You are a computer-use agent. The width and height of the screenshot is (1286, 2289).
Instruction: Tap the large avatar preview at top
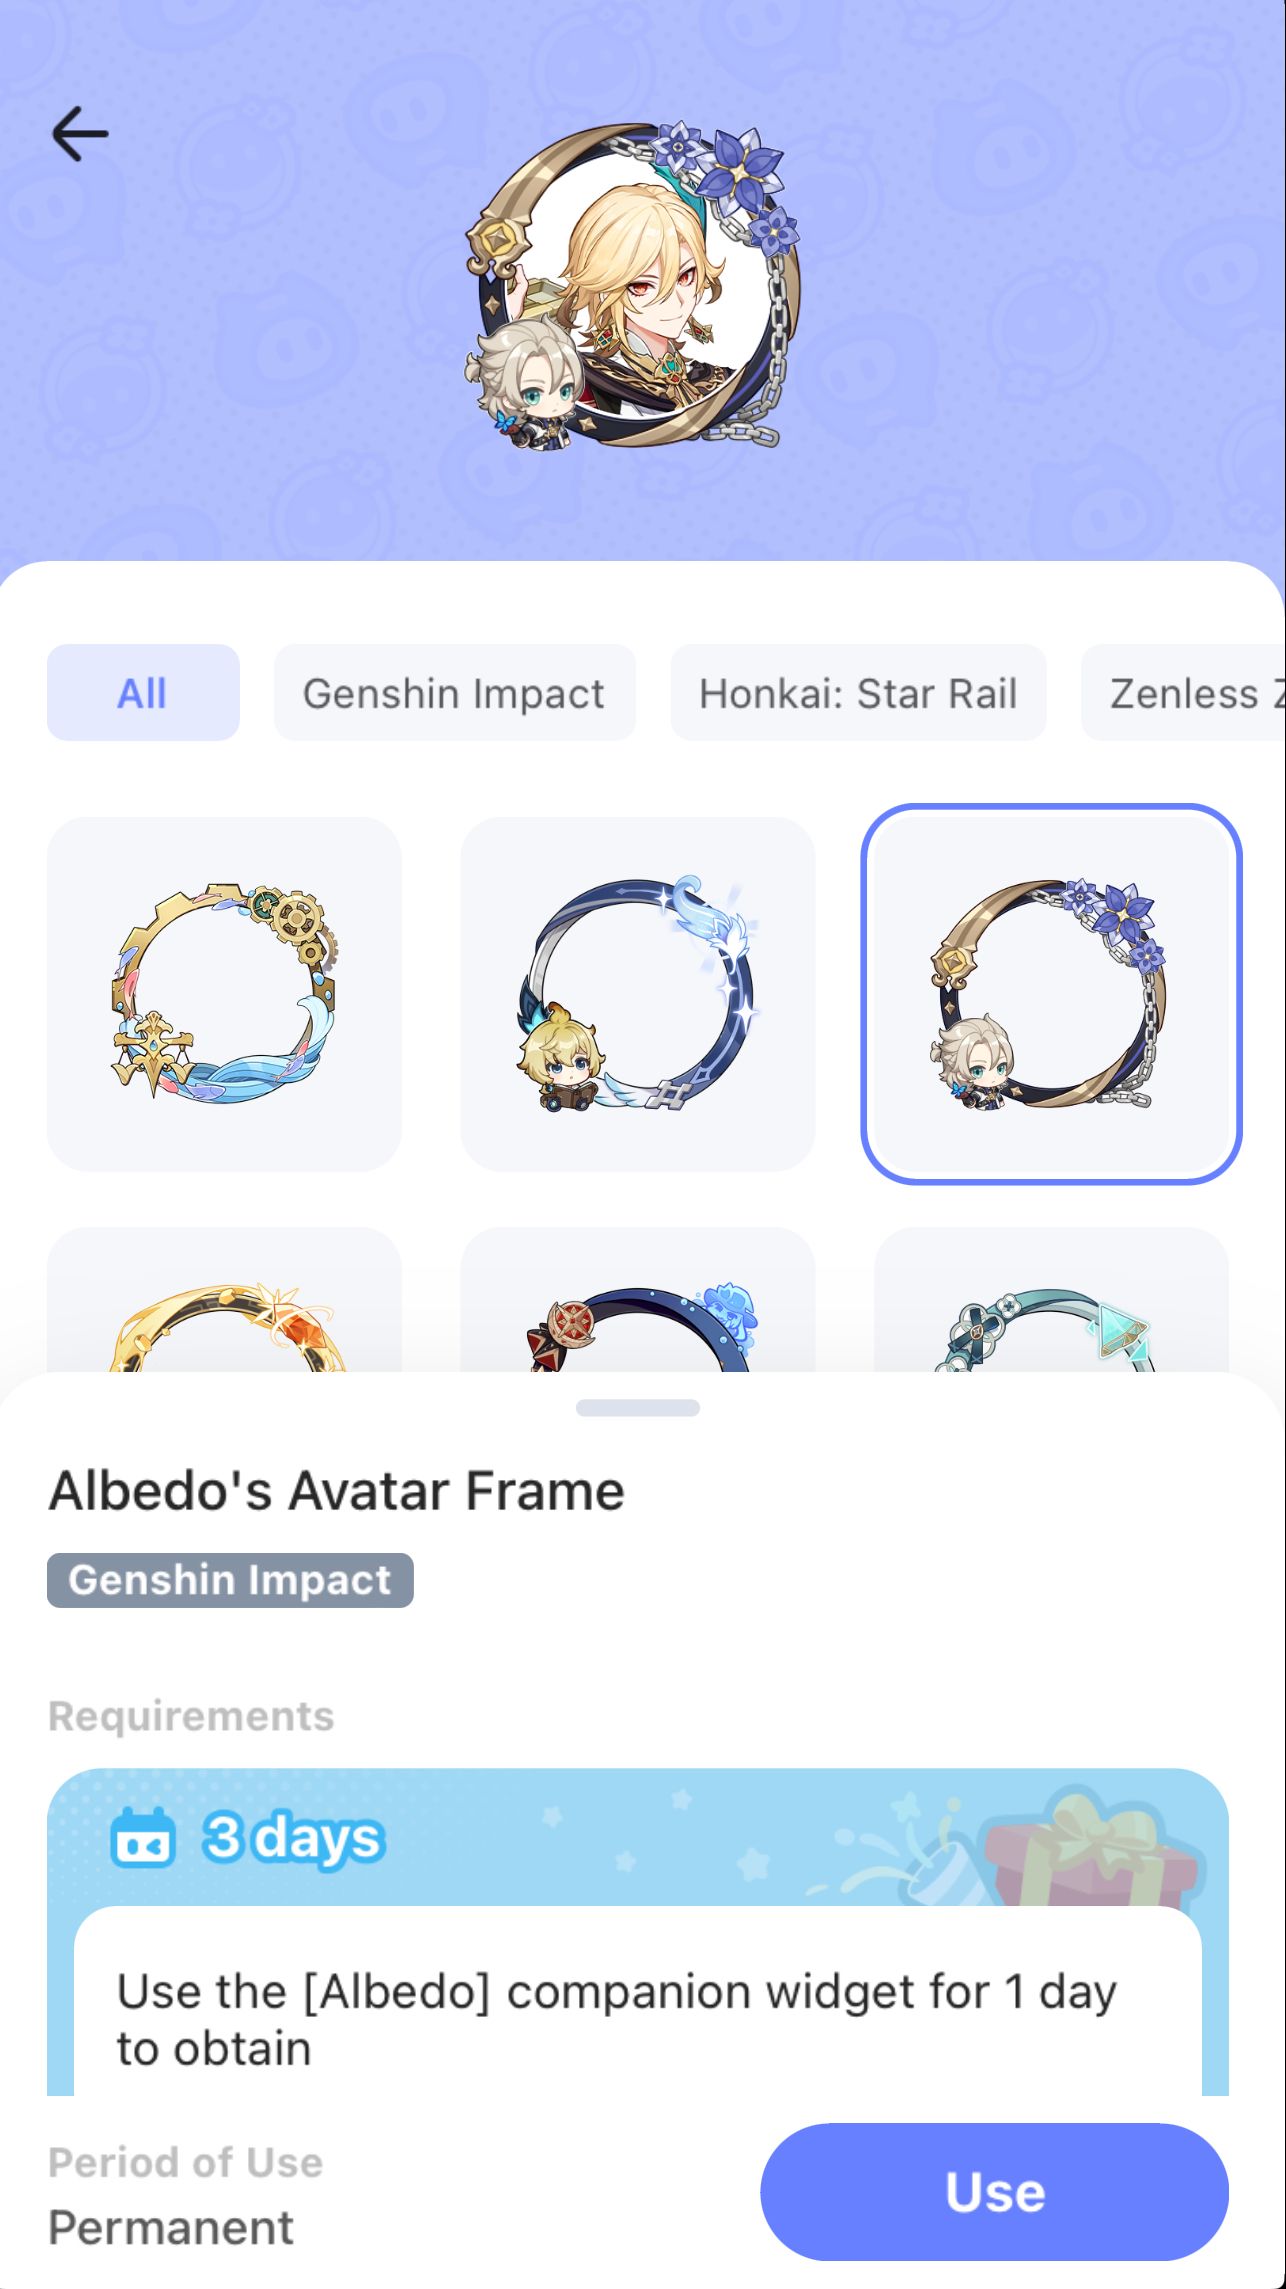click(634, 287)
